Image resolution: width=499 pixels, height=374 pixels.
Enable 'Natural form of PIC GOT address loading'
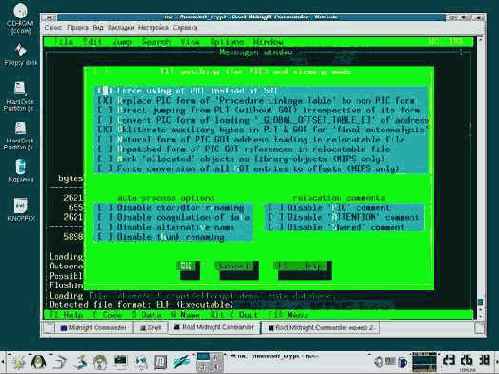pyautogui.click(x=105, y=139)
